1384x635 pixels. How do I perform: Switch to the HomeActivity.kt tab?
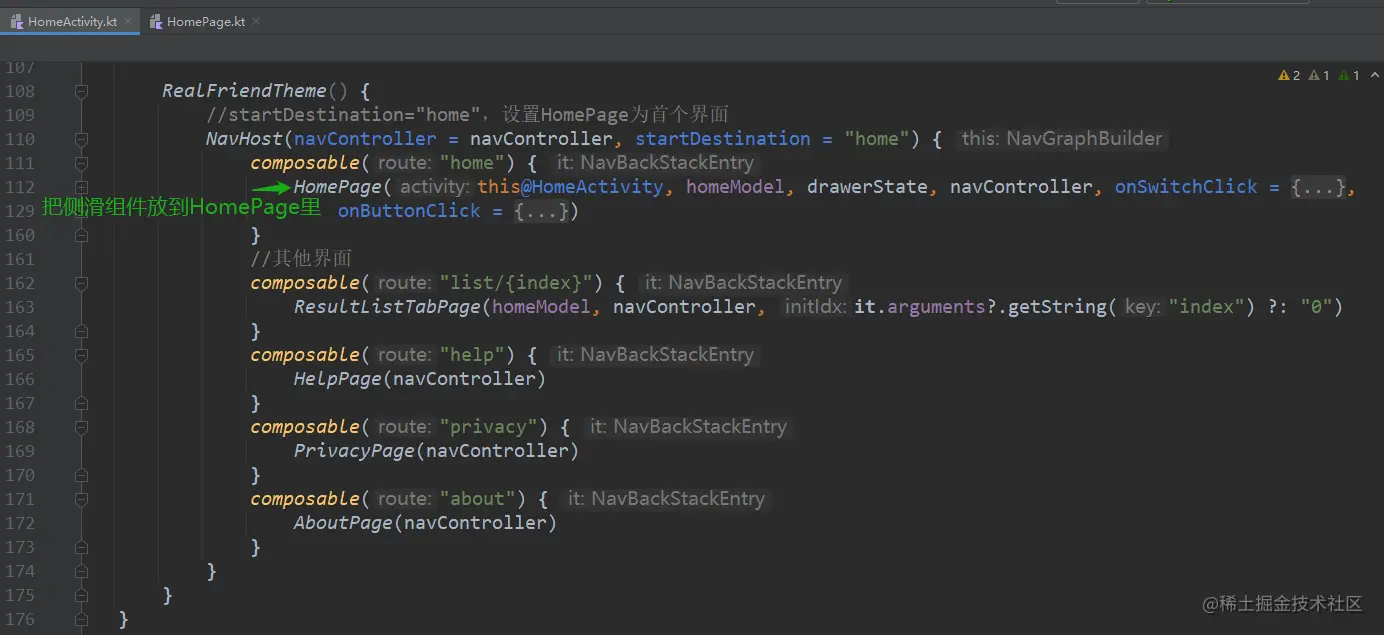point(73,21)
